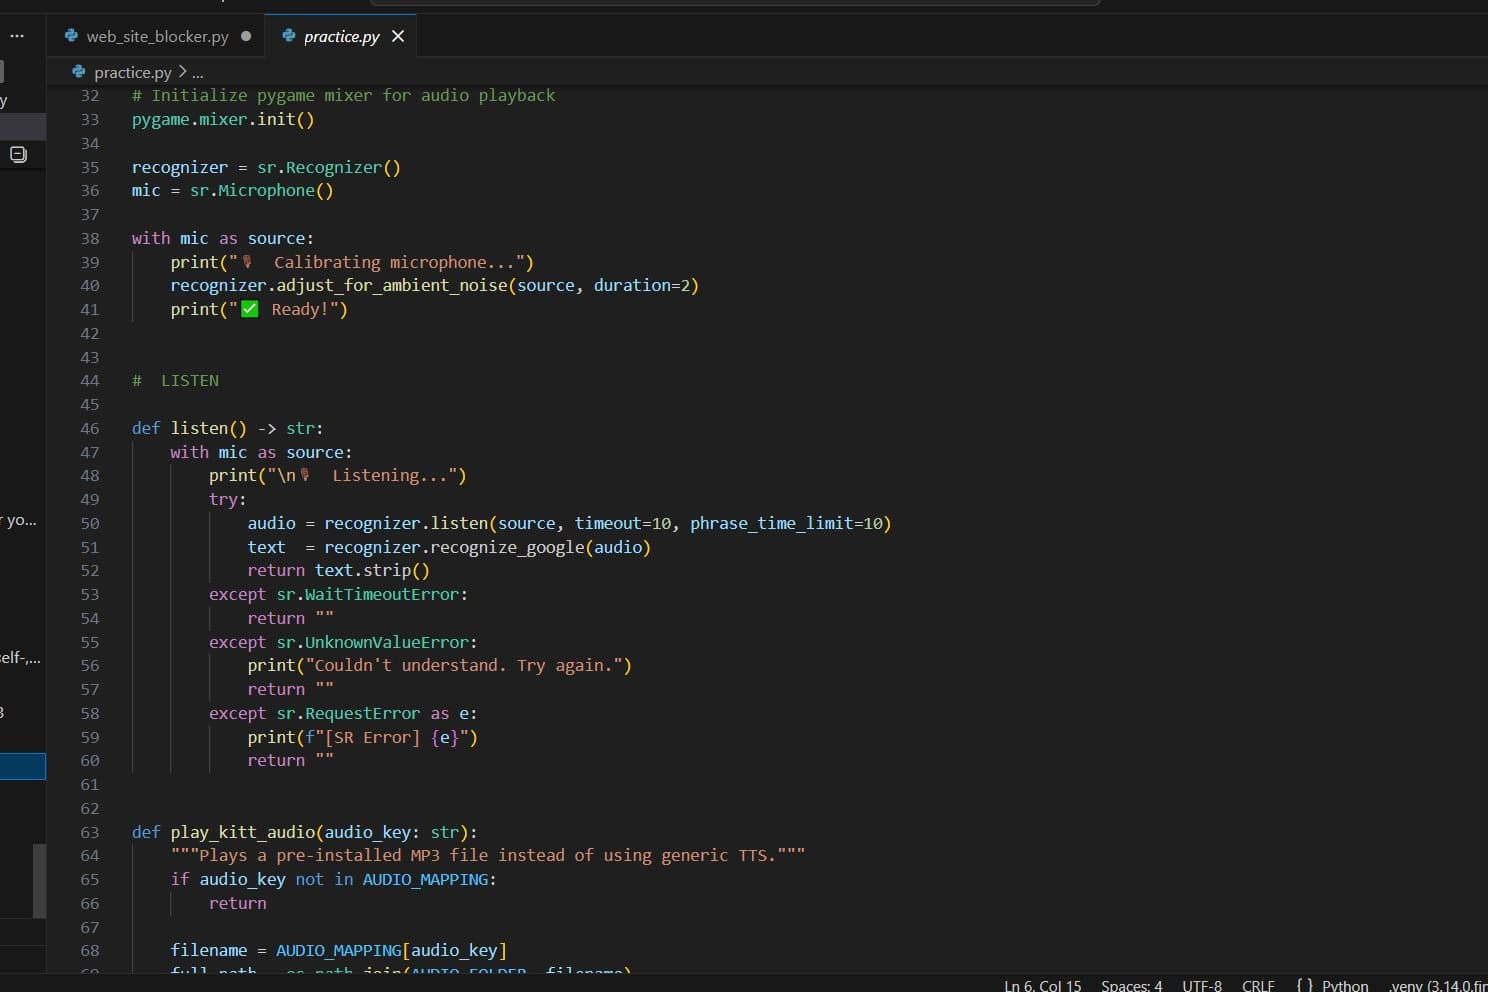Open Go to Line via Ln 6, Col 15
This screenshot has height=992, width=1488.
pos(1043,985)
